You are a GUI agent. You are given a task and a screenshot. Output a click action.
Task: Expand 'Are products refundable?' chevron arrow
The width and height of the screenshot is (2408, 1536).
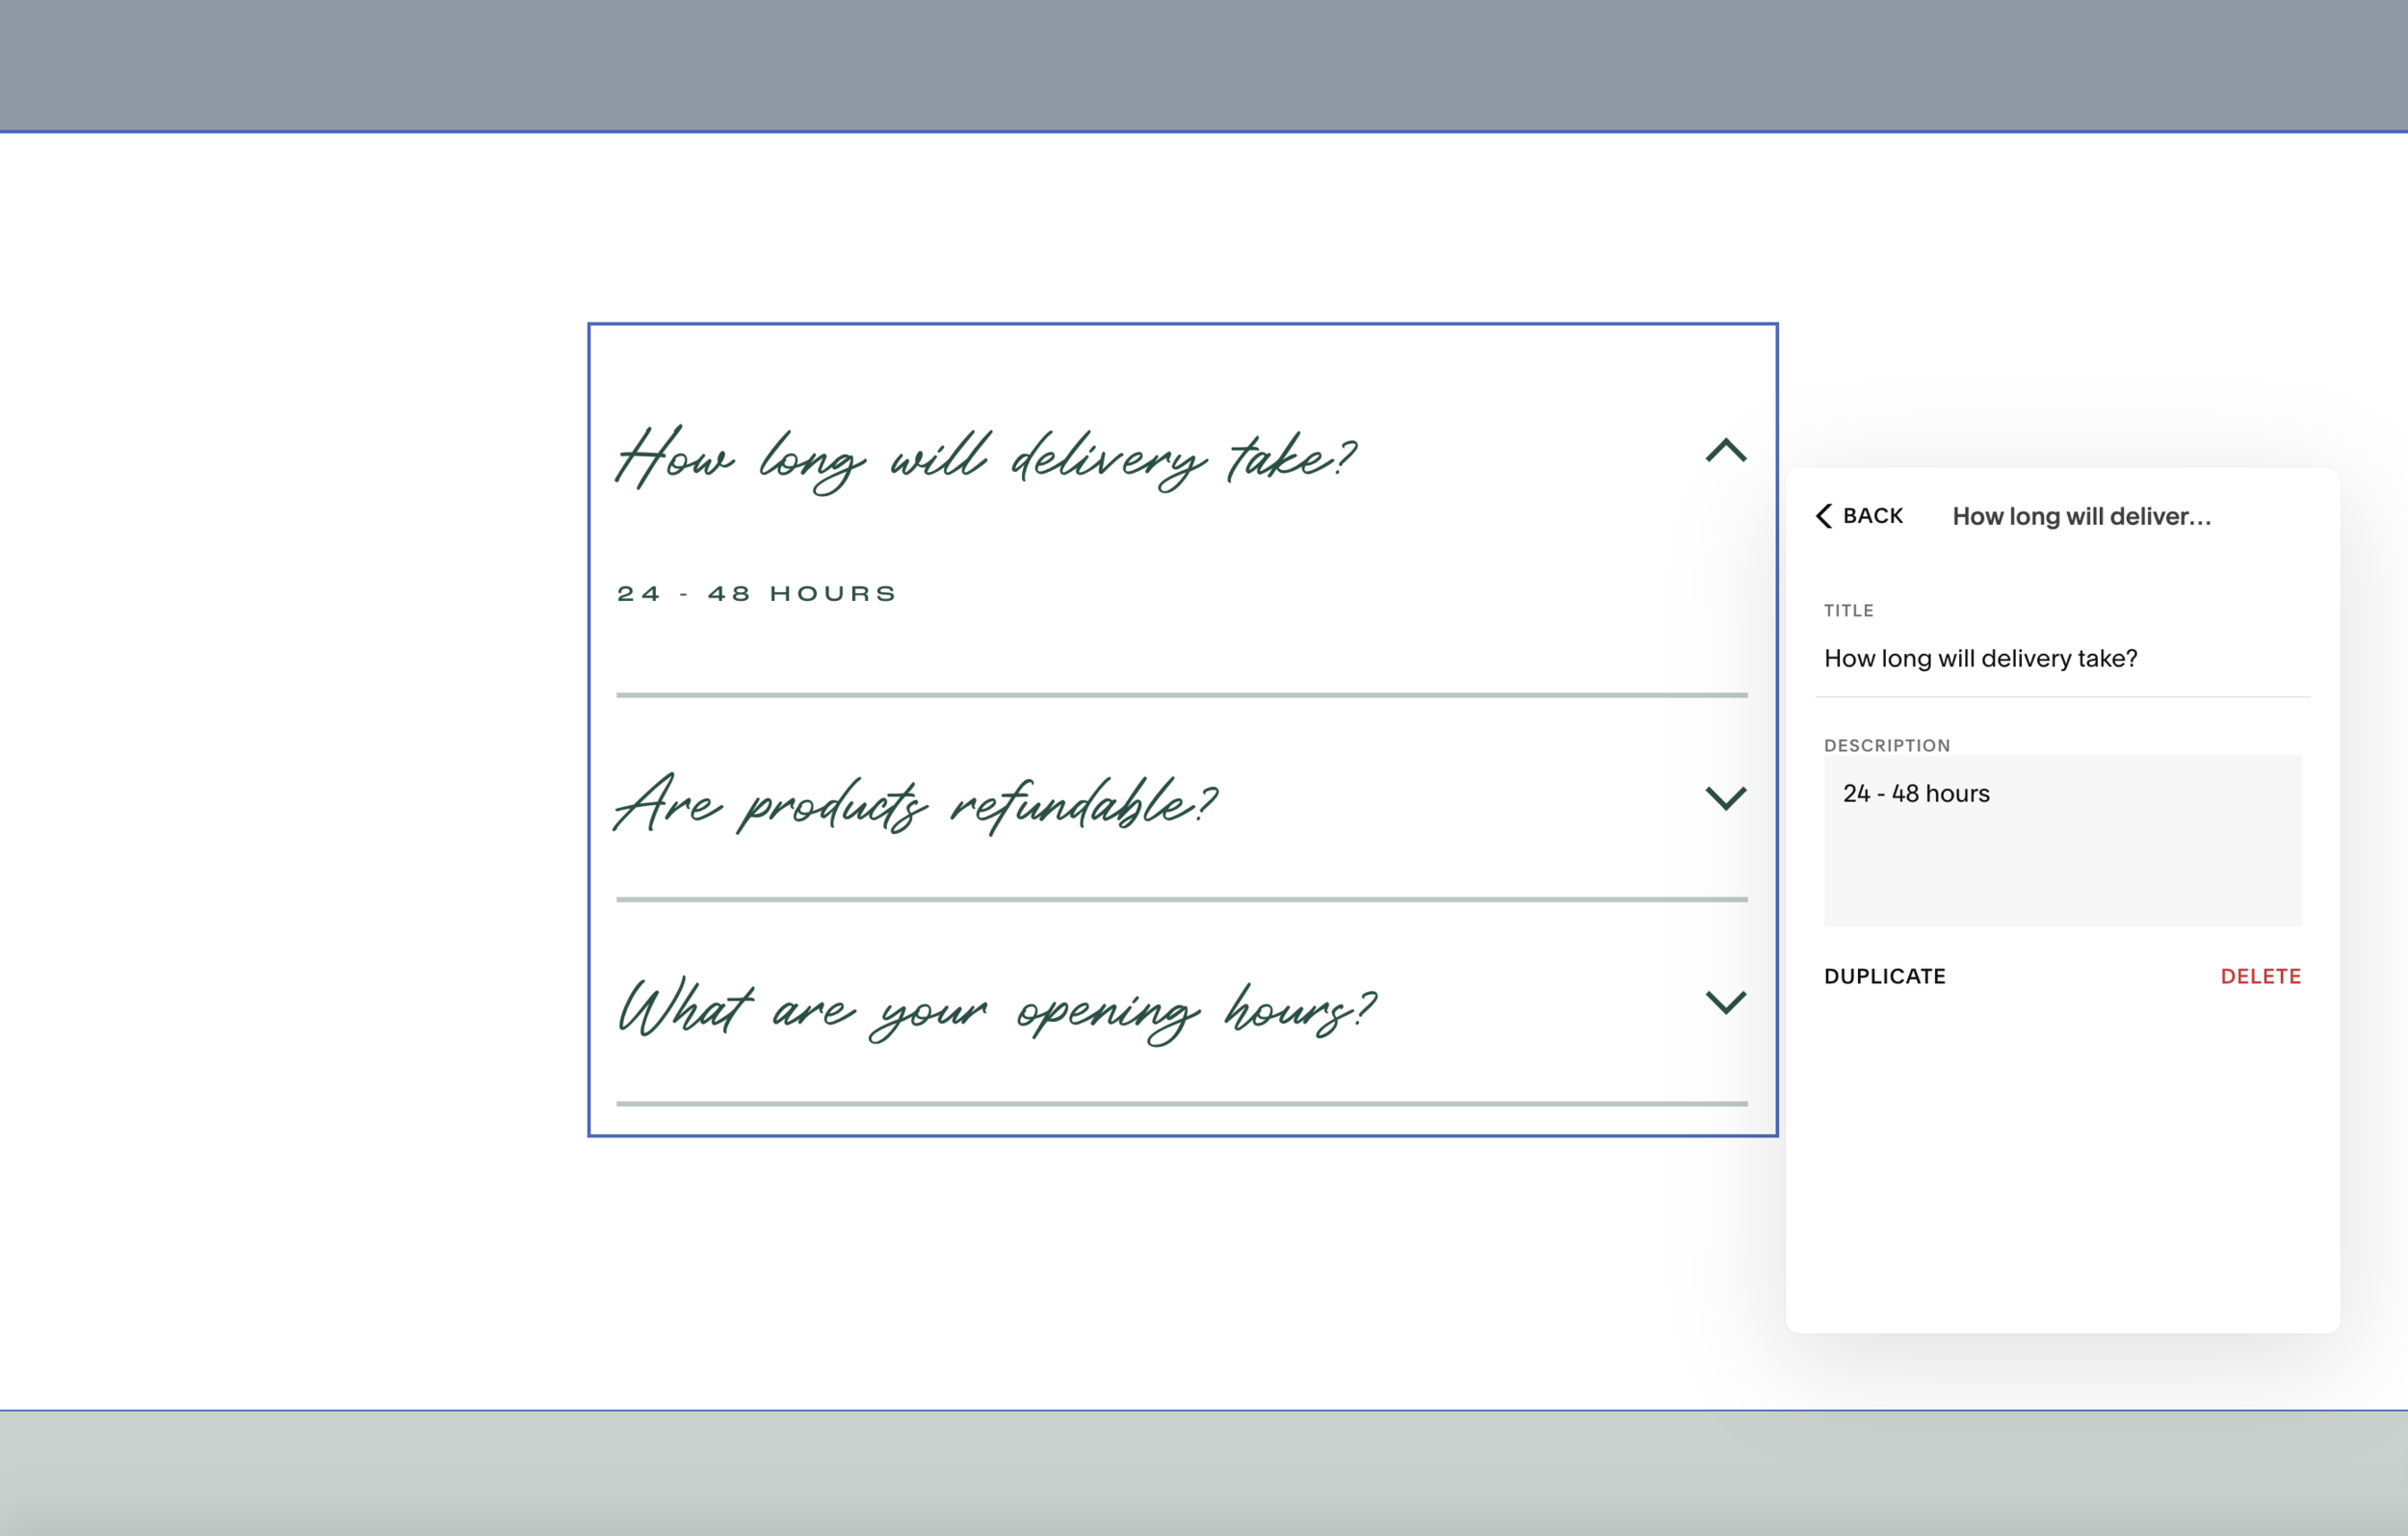[x=1725, y=798]
